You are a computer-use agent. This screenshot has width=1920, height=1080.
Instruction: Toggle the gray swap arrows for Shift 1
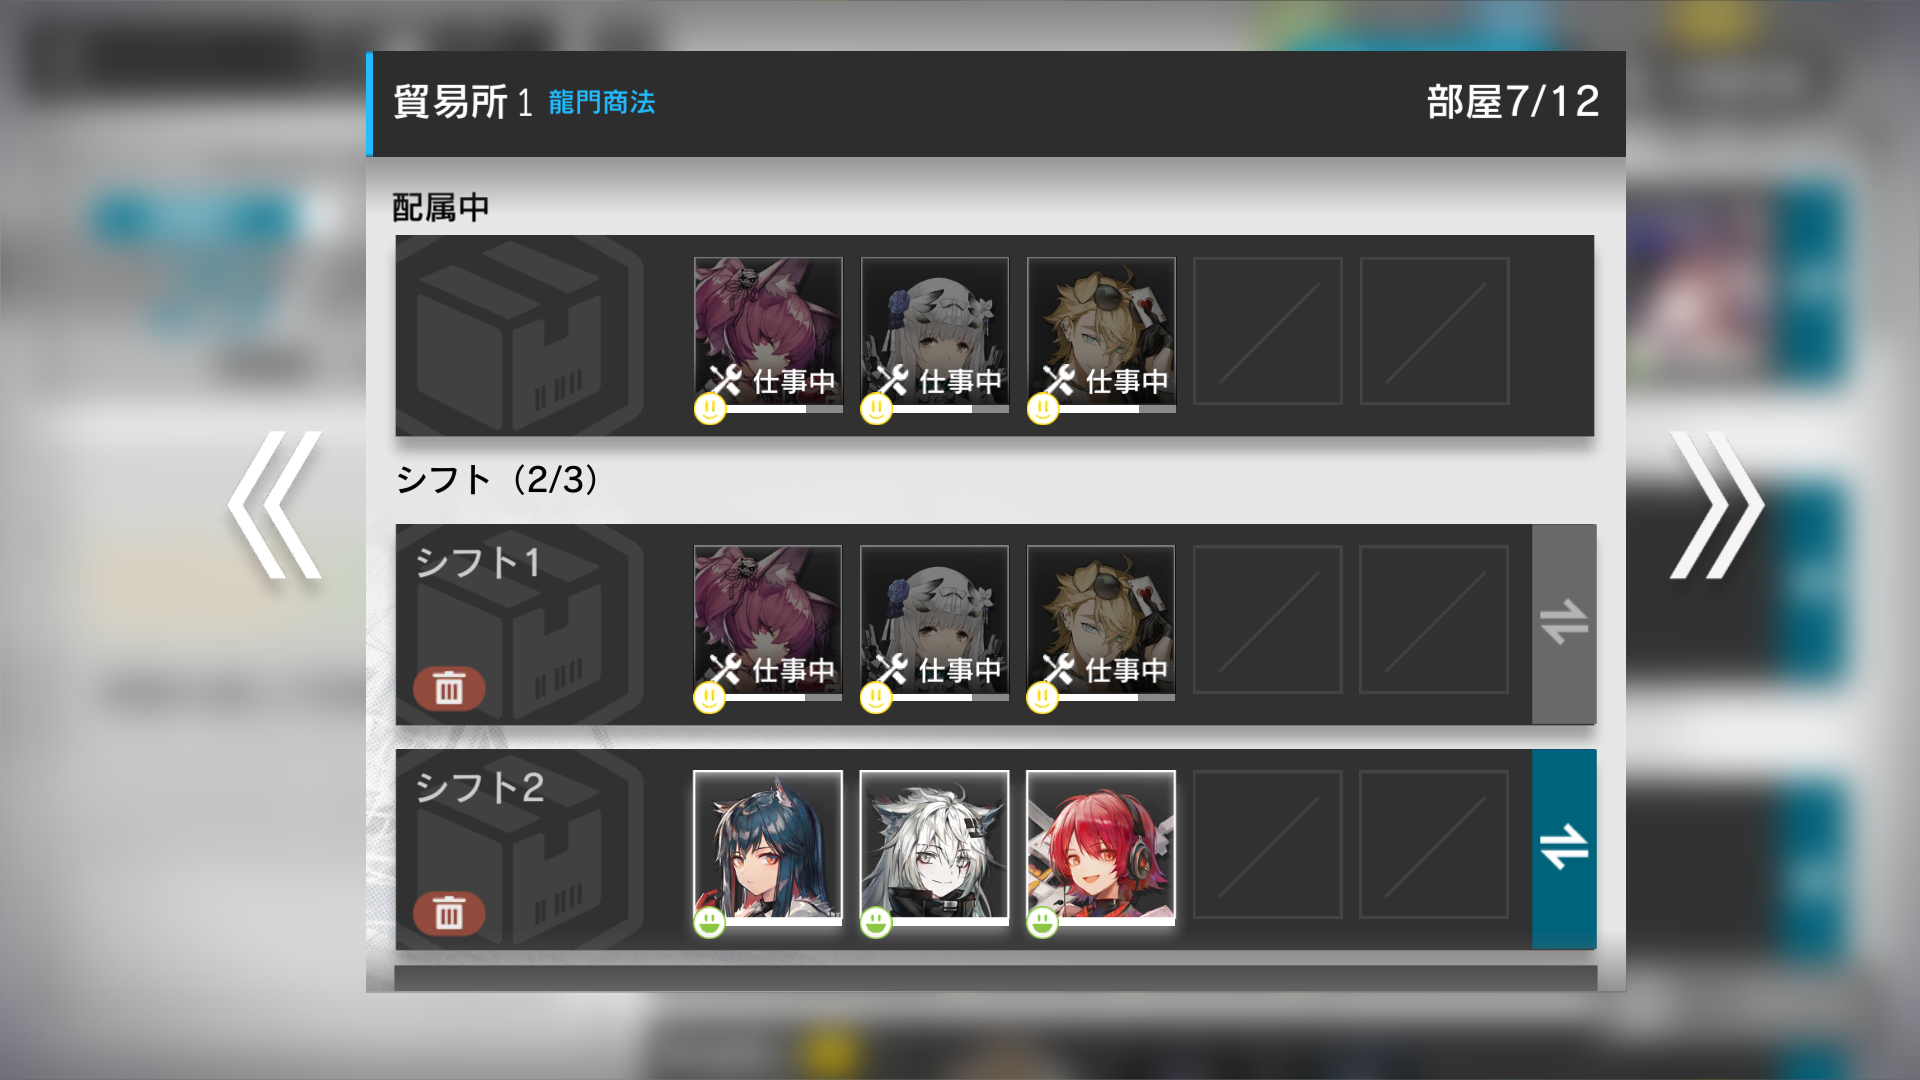(1564, 624)
